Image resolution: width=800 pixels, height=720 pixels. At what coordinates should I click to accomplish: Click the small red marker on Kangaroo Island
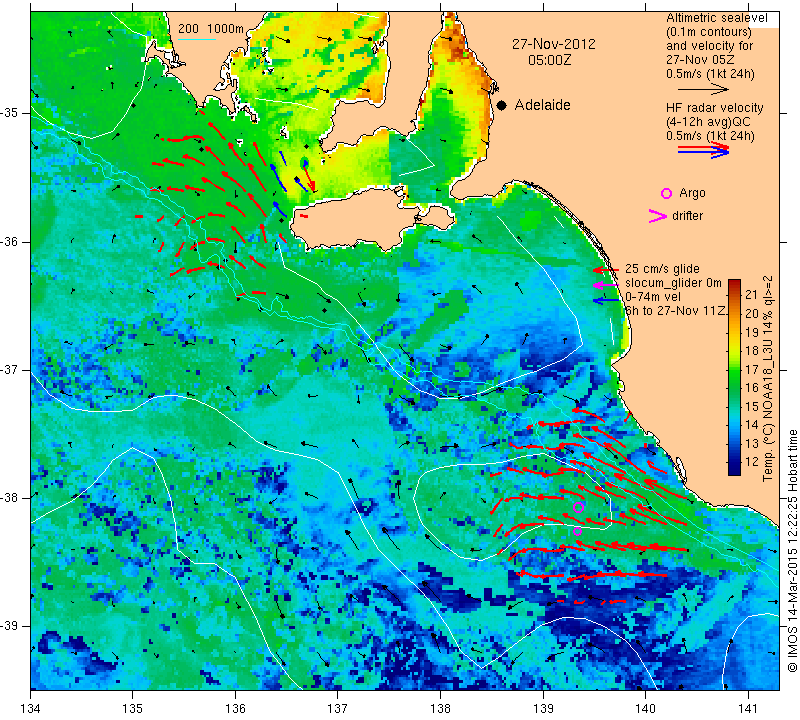tap(304, 216)
